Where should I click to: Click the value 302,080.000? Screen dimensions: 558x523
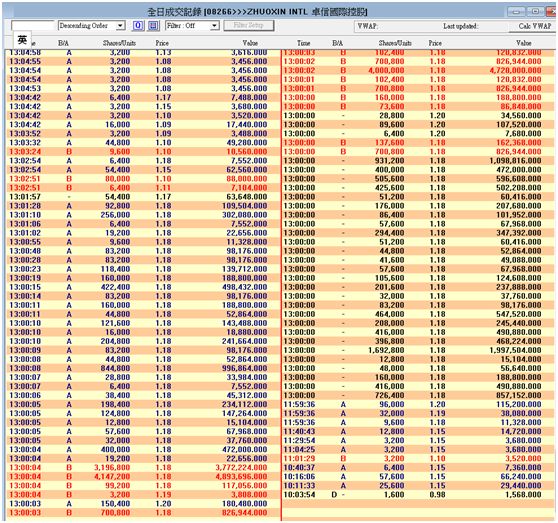[244, 215]
